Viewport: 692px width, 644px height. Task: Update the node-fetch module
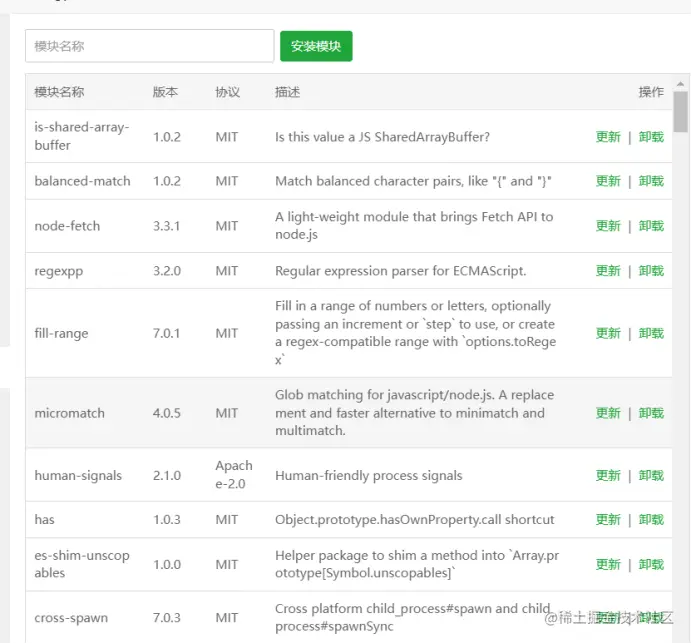click(608, 226)
